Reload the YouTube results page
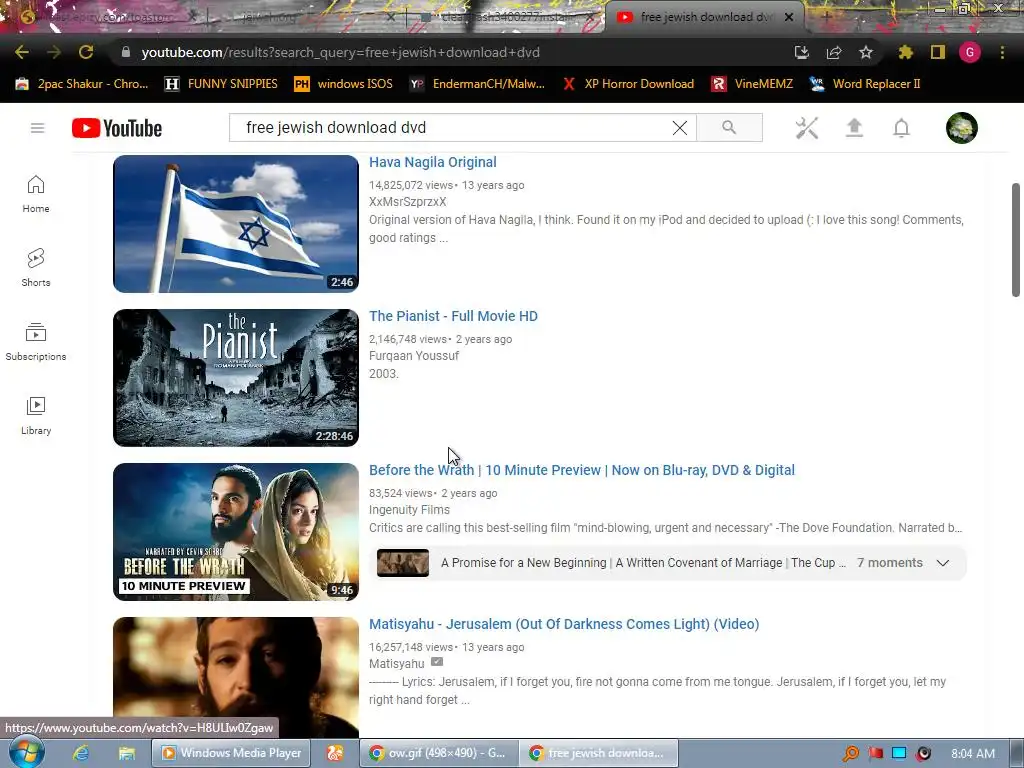This screenshot has width=1024, height=768. (x=86, y=52)
